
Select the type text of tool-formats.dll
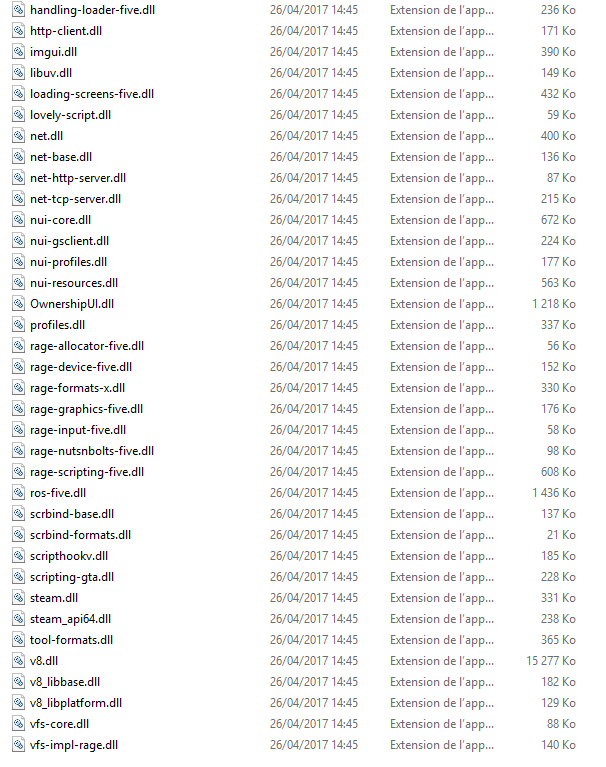pos(442,640)
